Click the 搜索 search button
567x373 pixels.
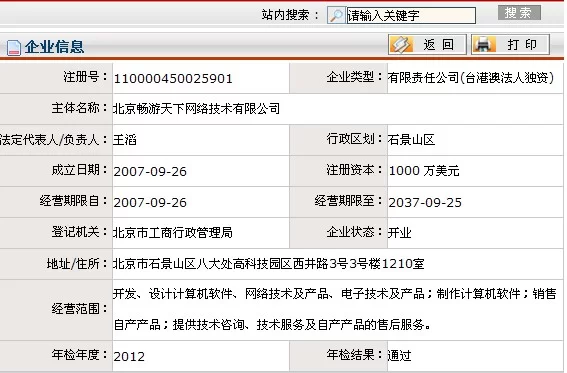tap(519, 13)
